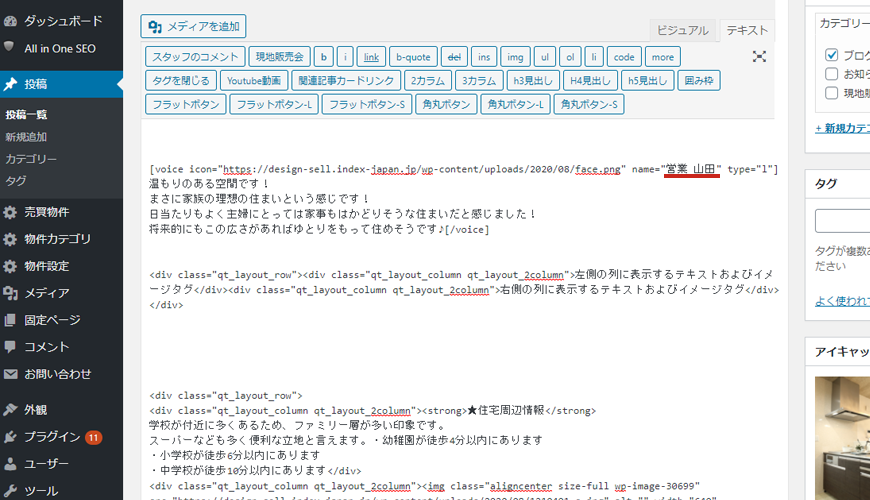Insert the b-quote tag button

[411, 57]
